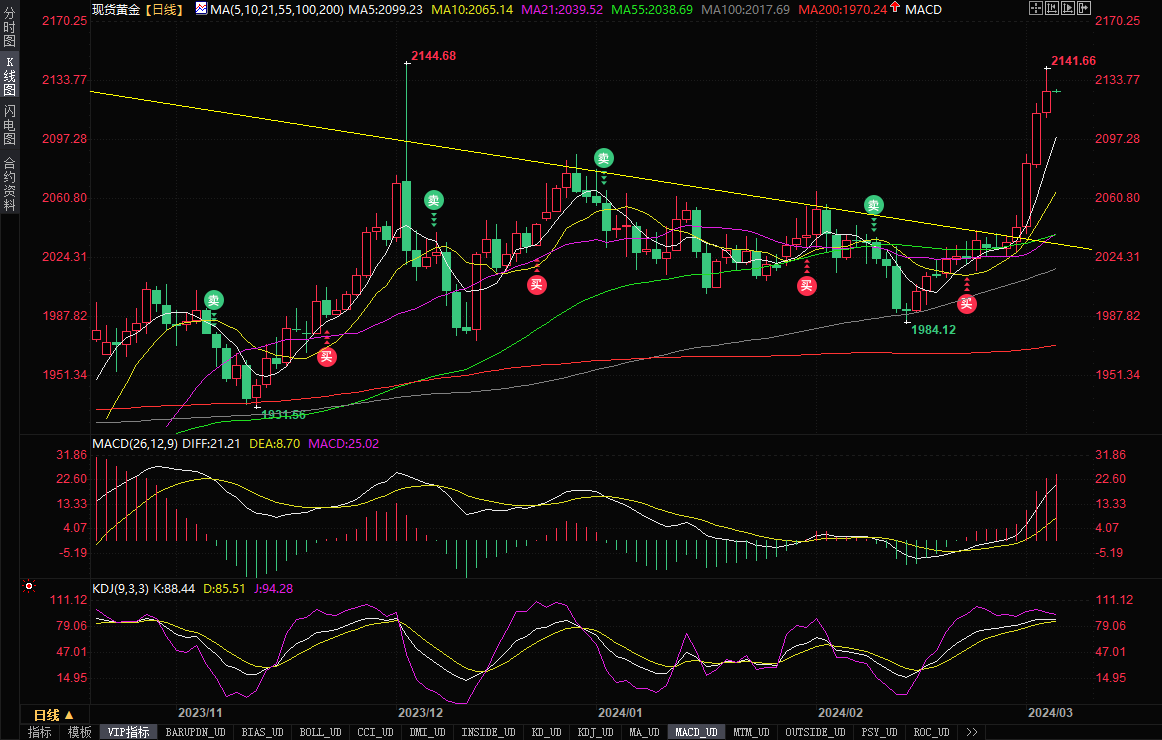Open the 合约资料 side tab

[9, 184]
